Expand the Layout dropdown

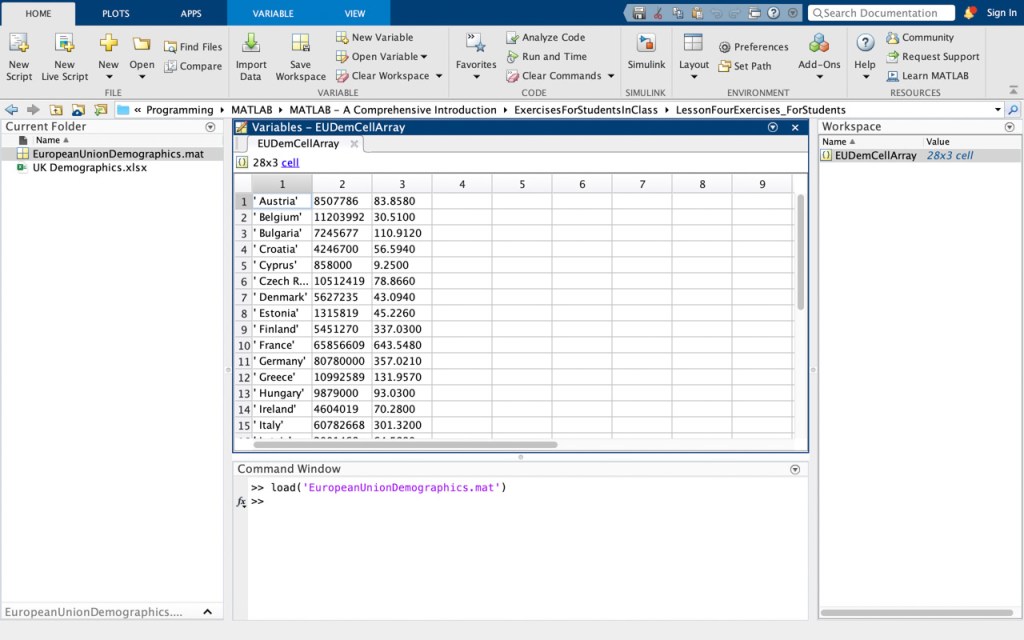point(694,77)
